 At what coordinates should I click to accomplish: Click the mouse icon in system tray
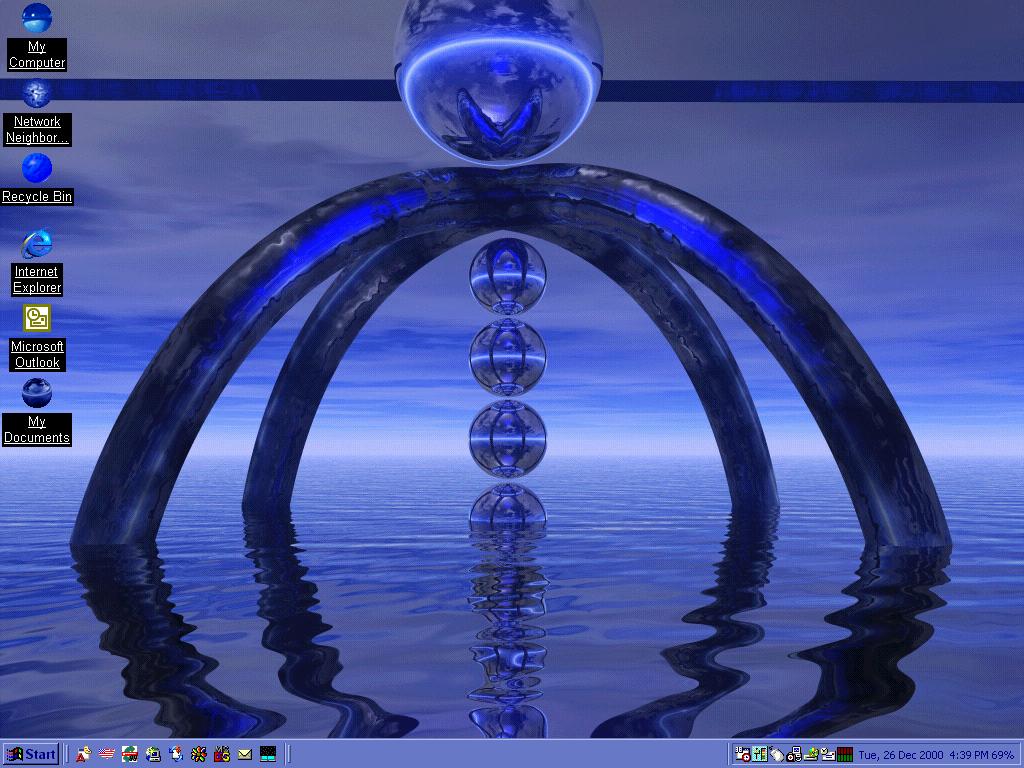tap(777, 754)
